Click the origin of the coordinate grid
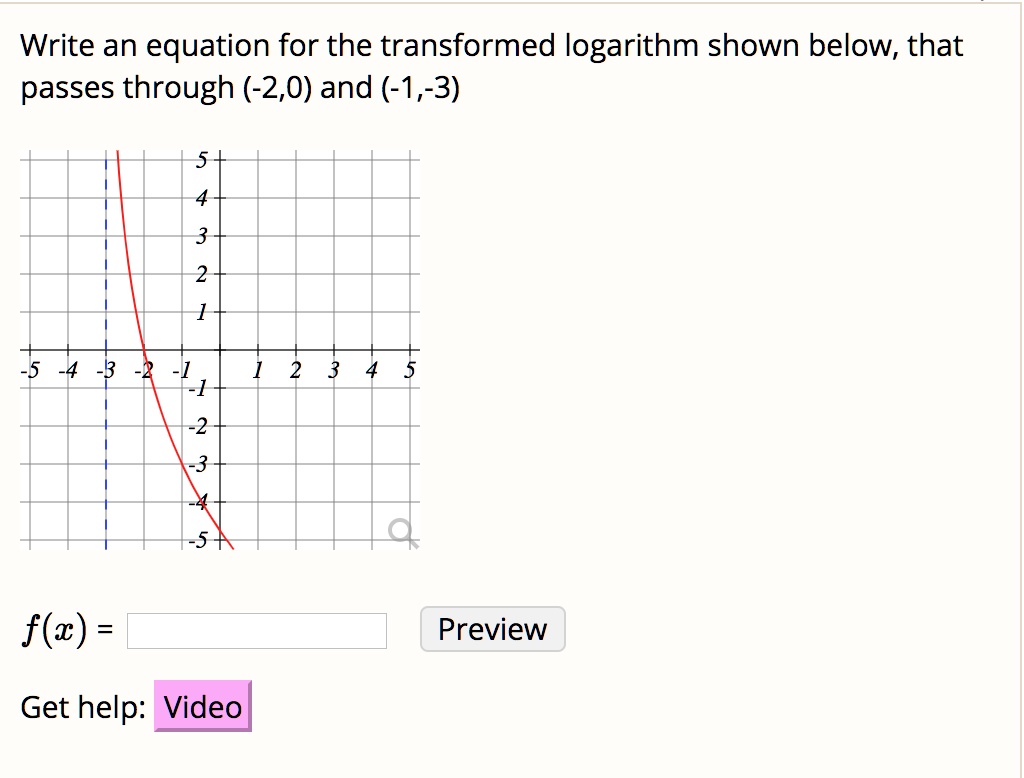Screen dimensions: 1024x778 [218, 352]
